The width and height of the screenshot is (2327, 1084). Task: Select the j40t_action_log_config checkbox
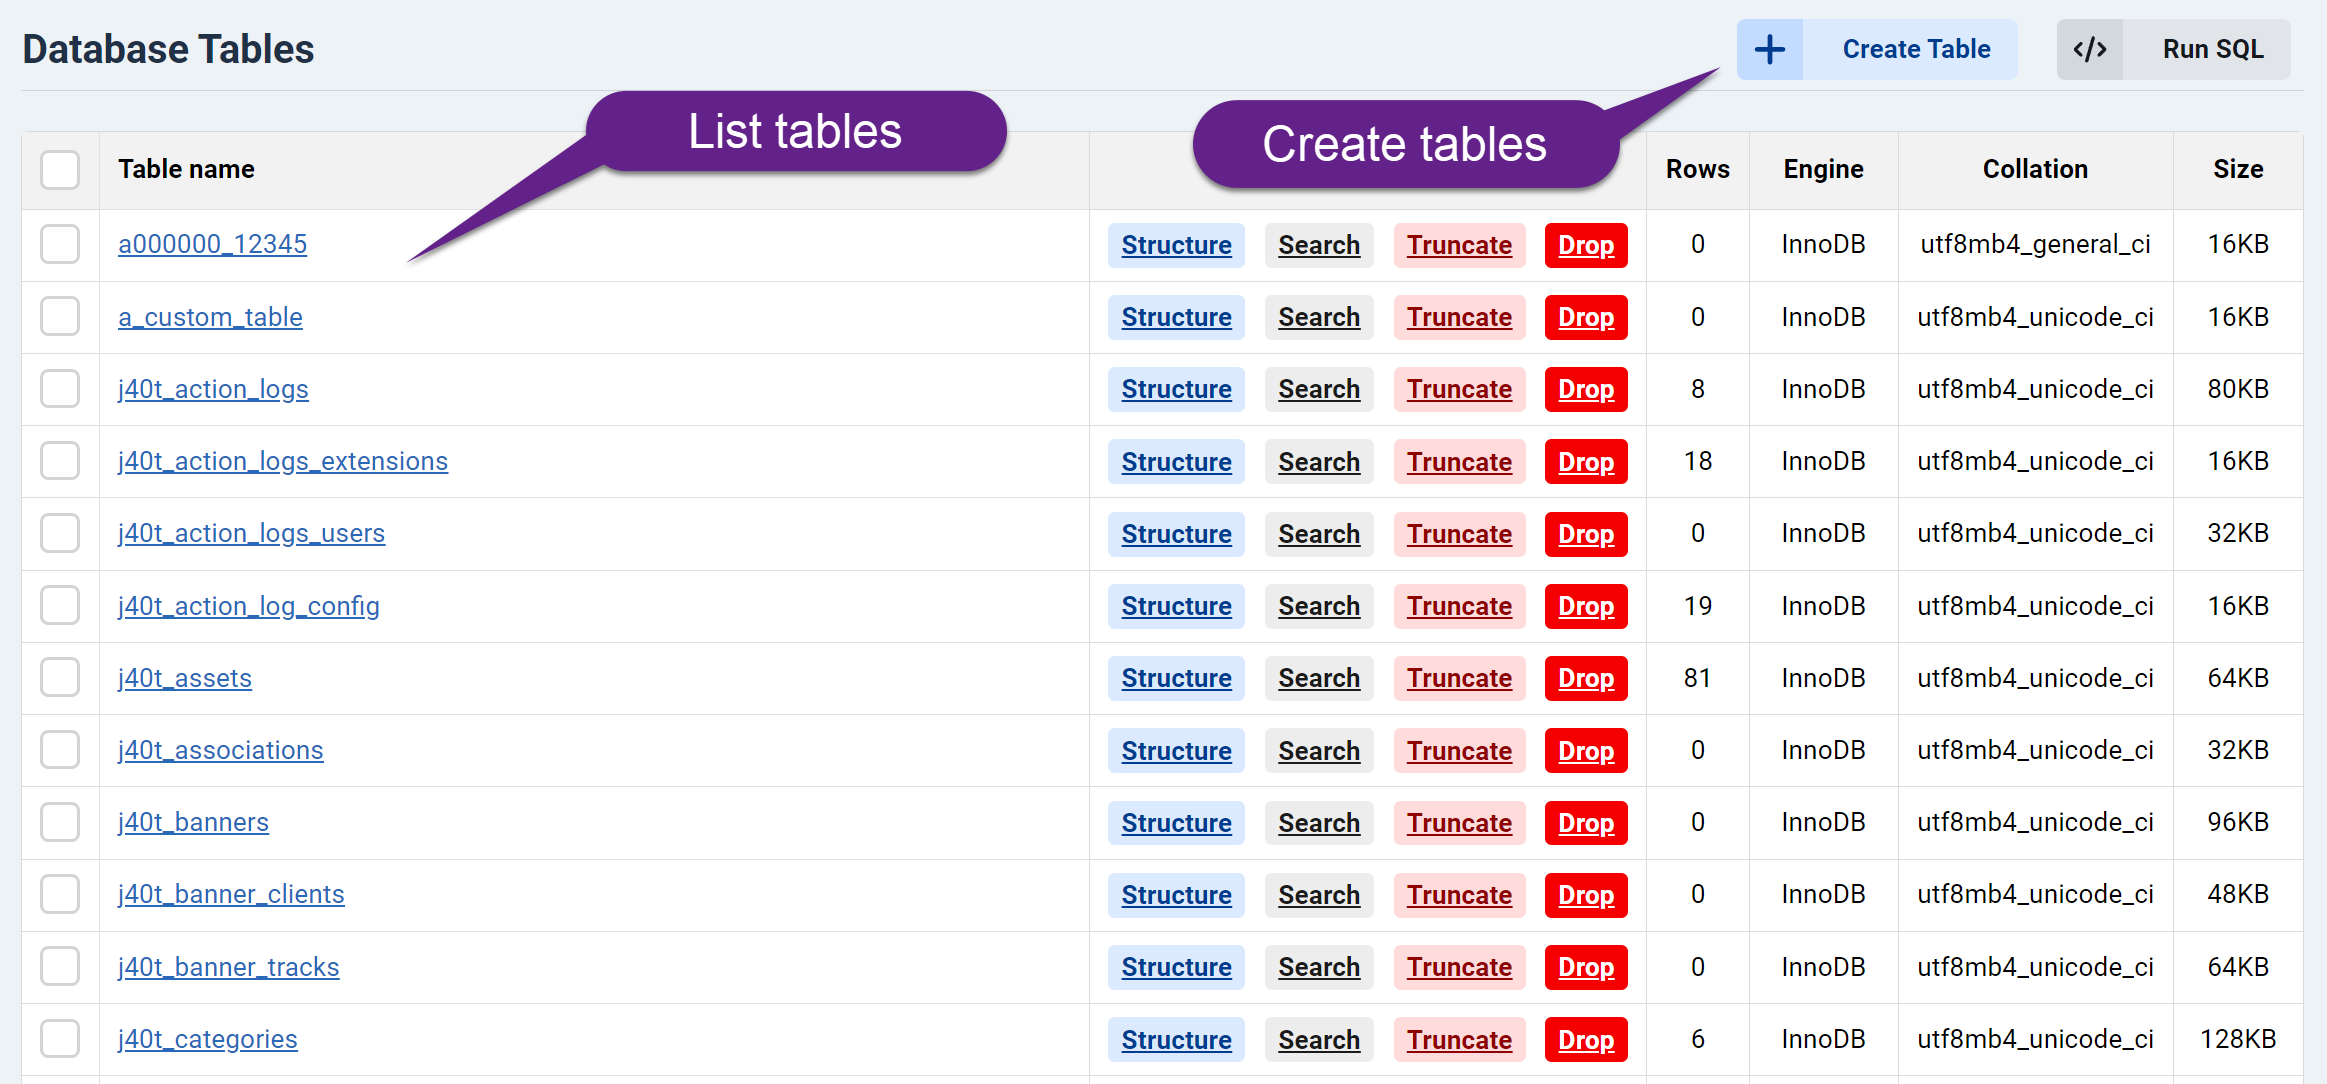pos(60,605)
